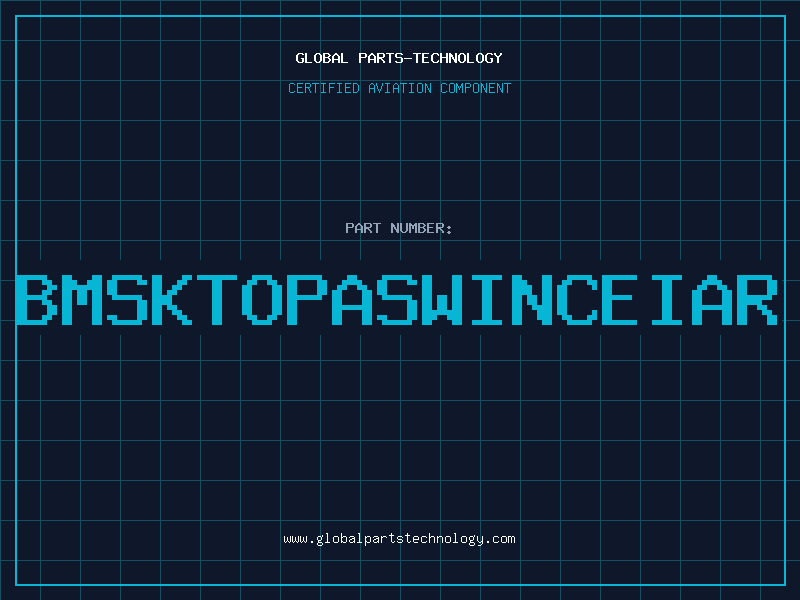
Task: Click the PART NUMBER: label
Action: [x=399, y=228]
